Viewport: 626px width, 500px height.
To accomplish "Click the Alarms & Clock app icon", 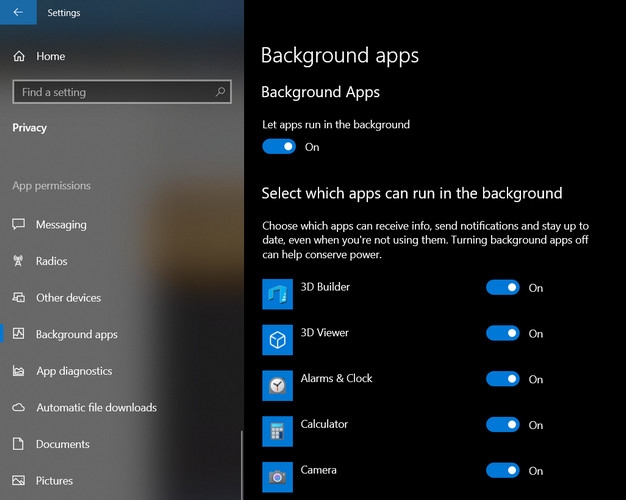I will point(277,386).
